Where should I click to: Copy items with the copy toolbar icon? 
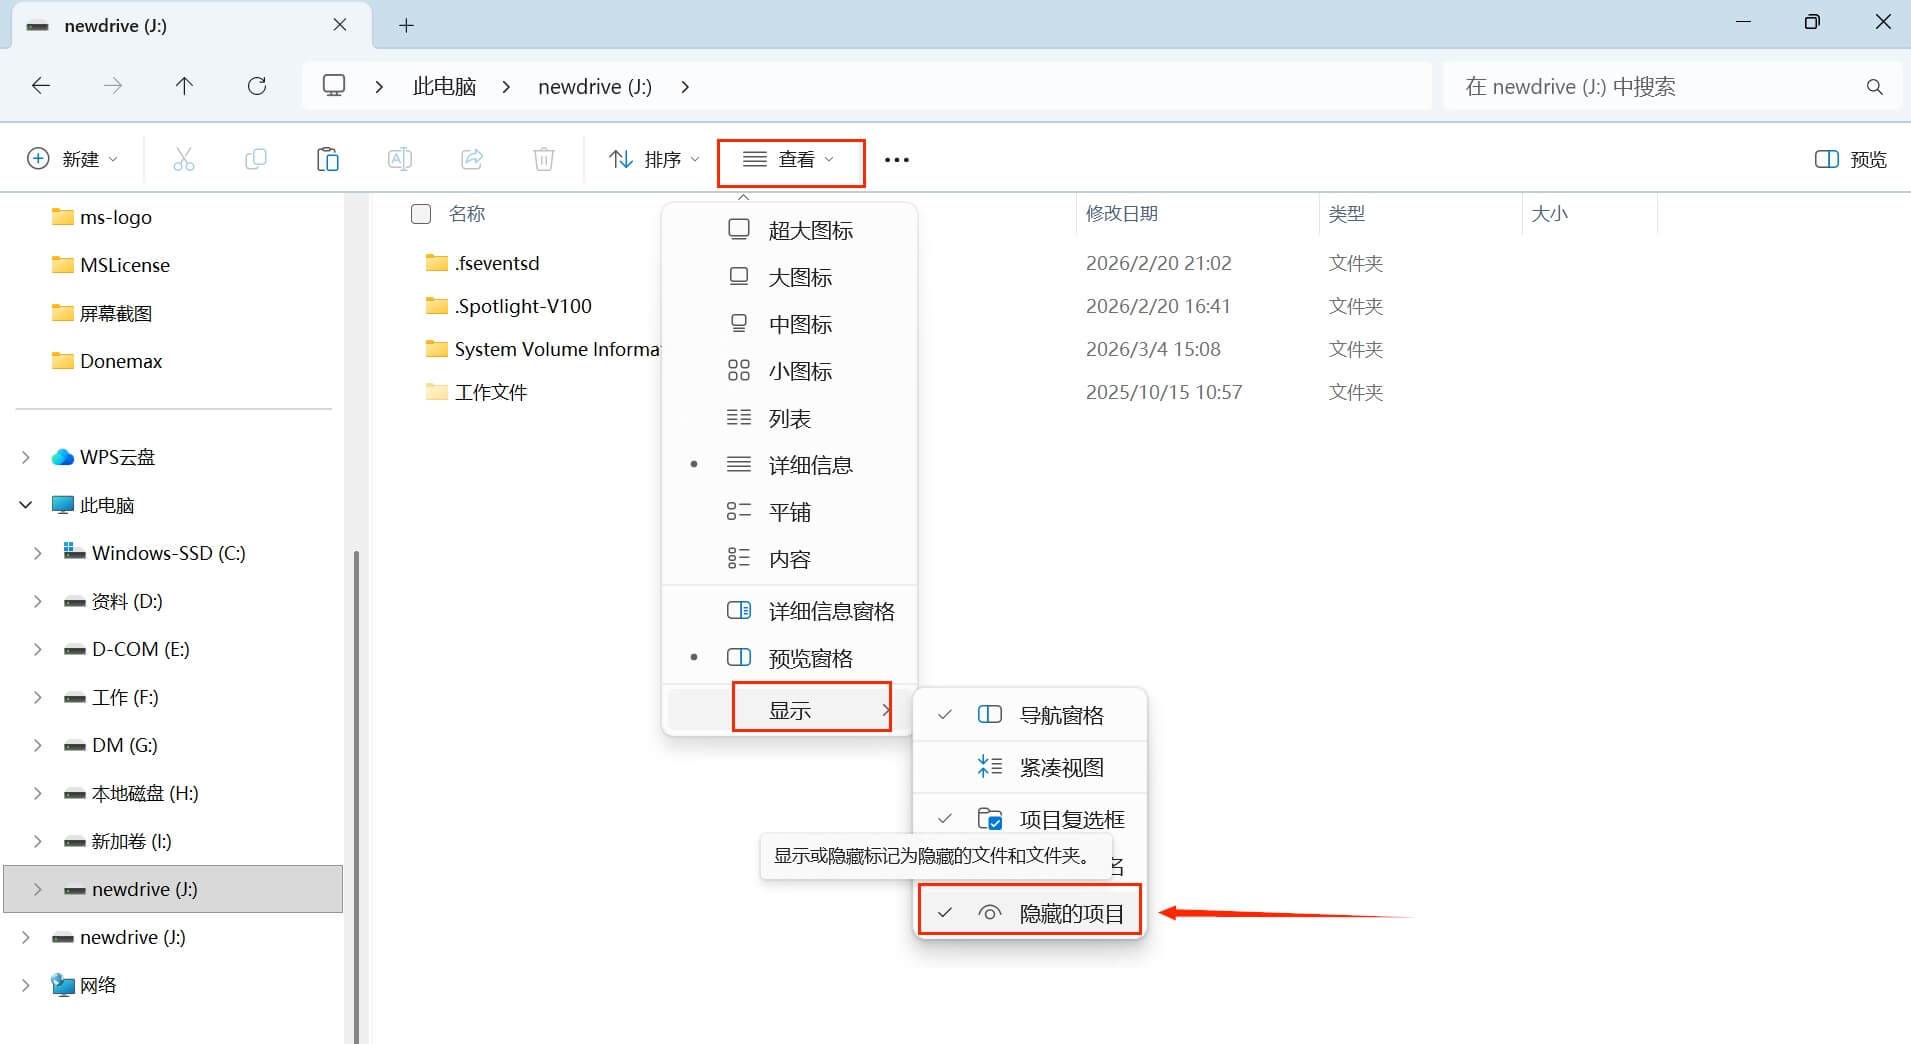(x=256, y=158)
